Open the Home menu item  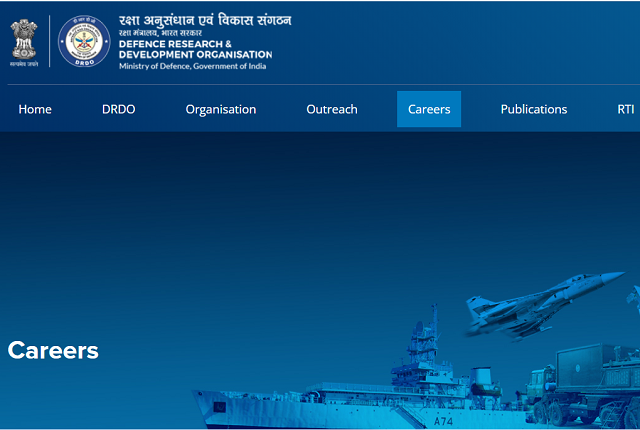tap(35, 110)
